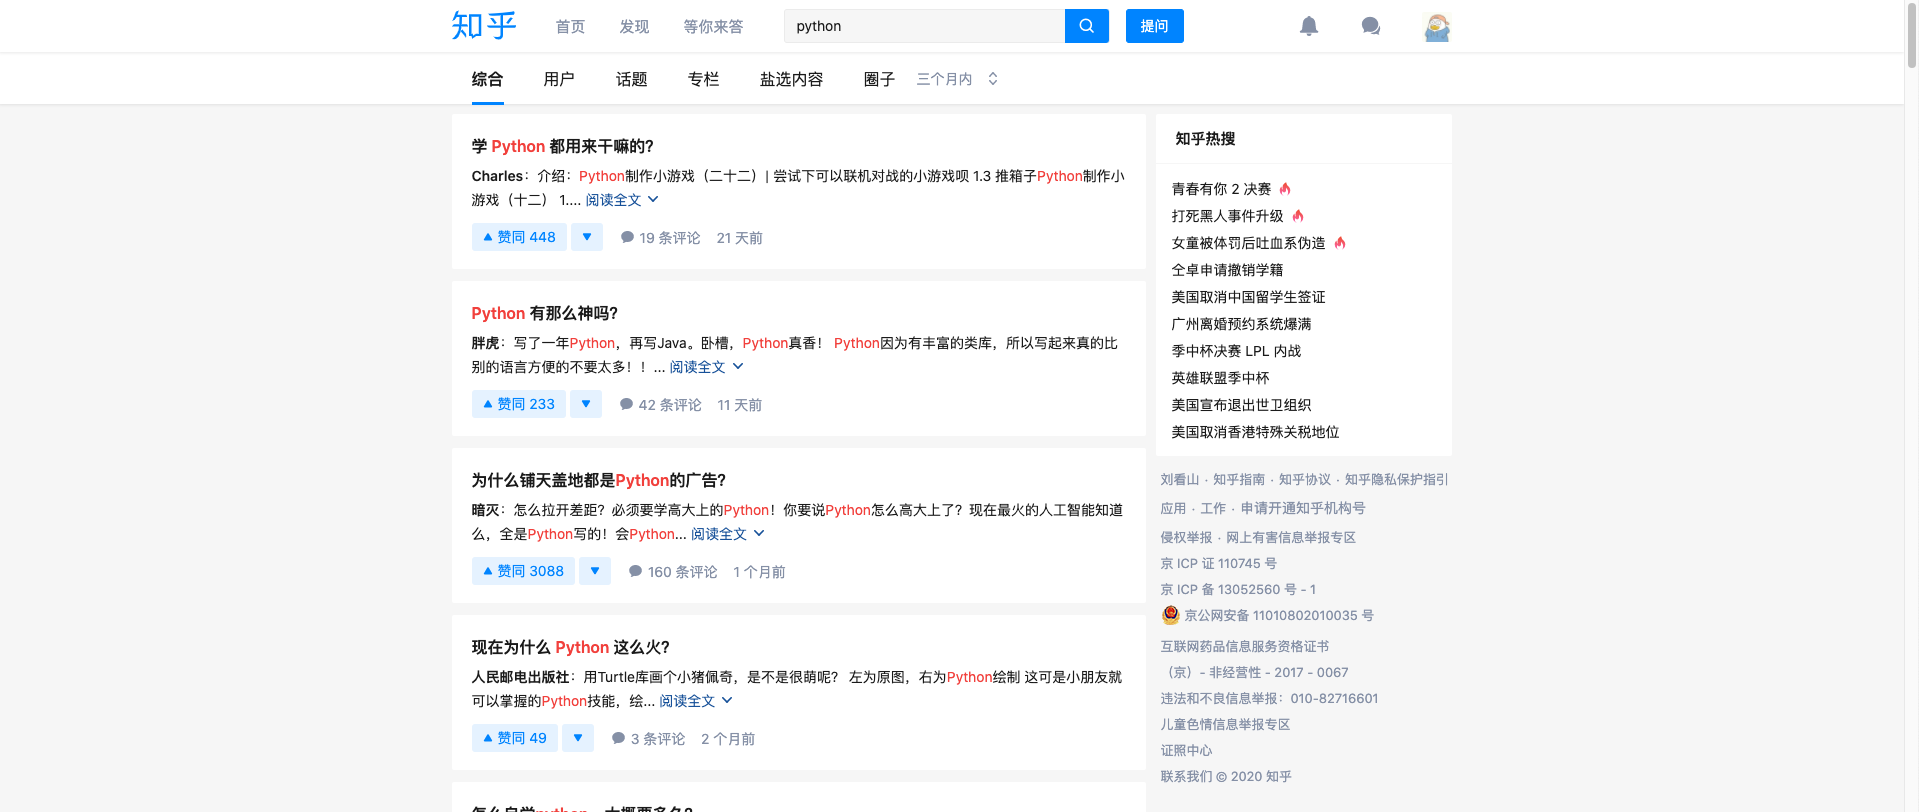
Task: Downvote the answer with 赞同 49
Action: click(578, 738)
